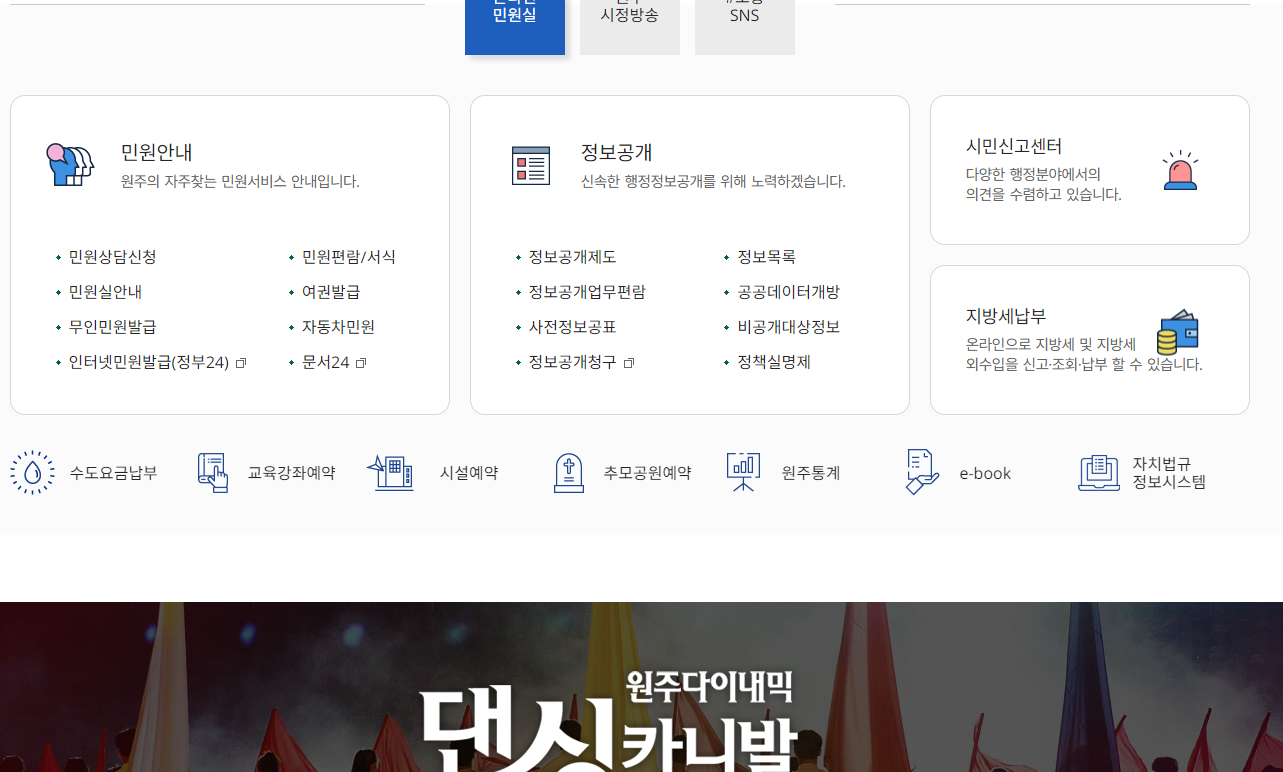Open the 시설예약 text link

tap(469, 473)
